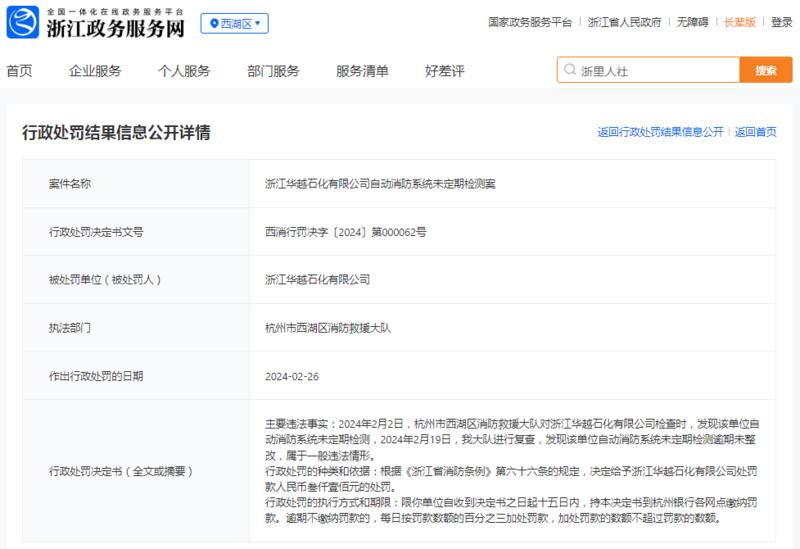Click the 登录 login link
Image resolution: width=800 pixels, height=549 pixels.
(781, 22)
